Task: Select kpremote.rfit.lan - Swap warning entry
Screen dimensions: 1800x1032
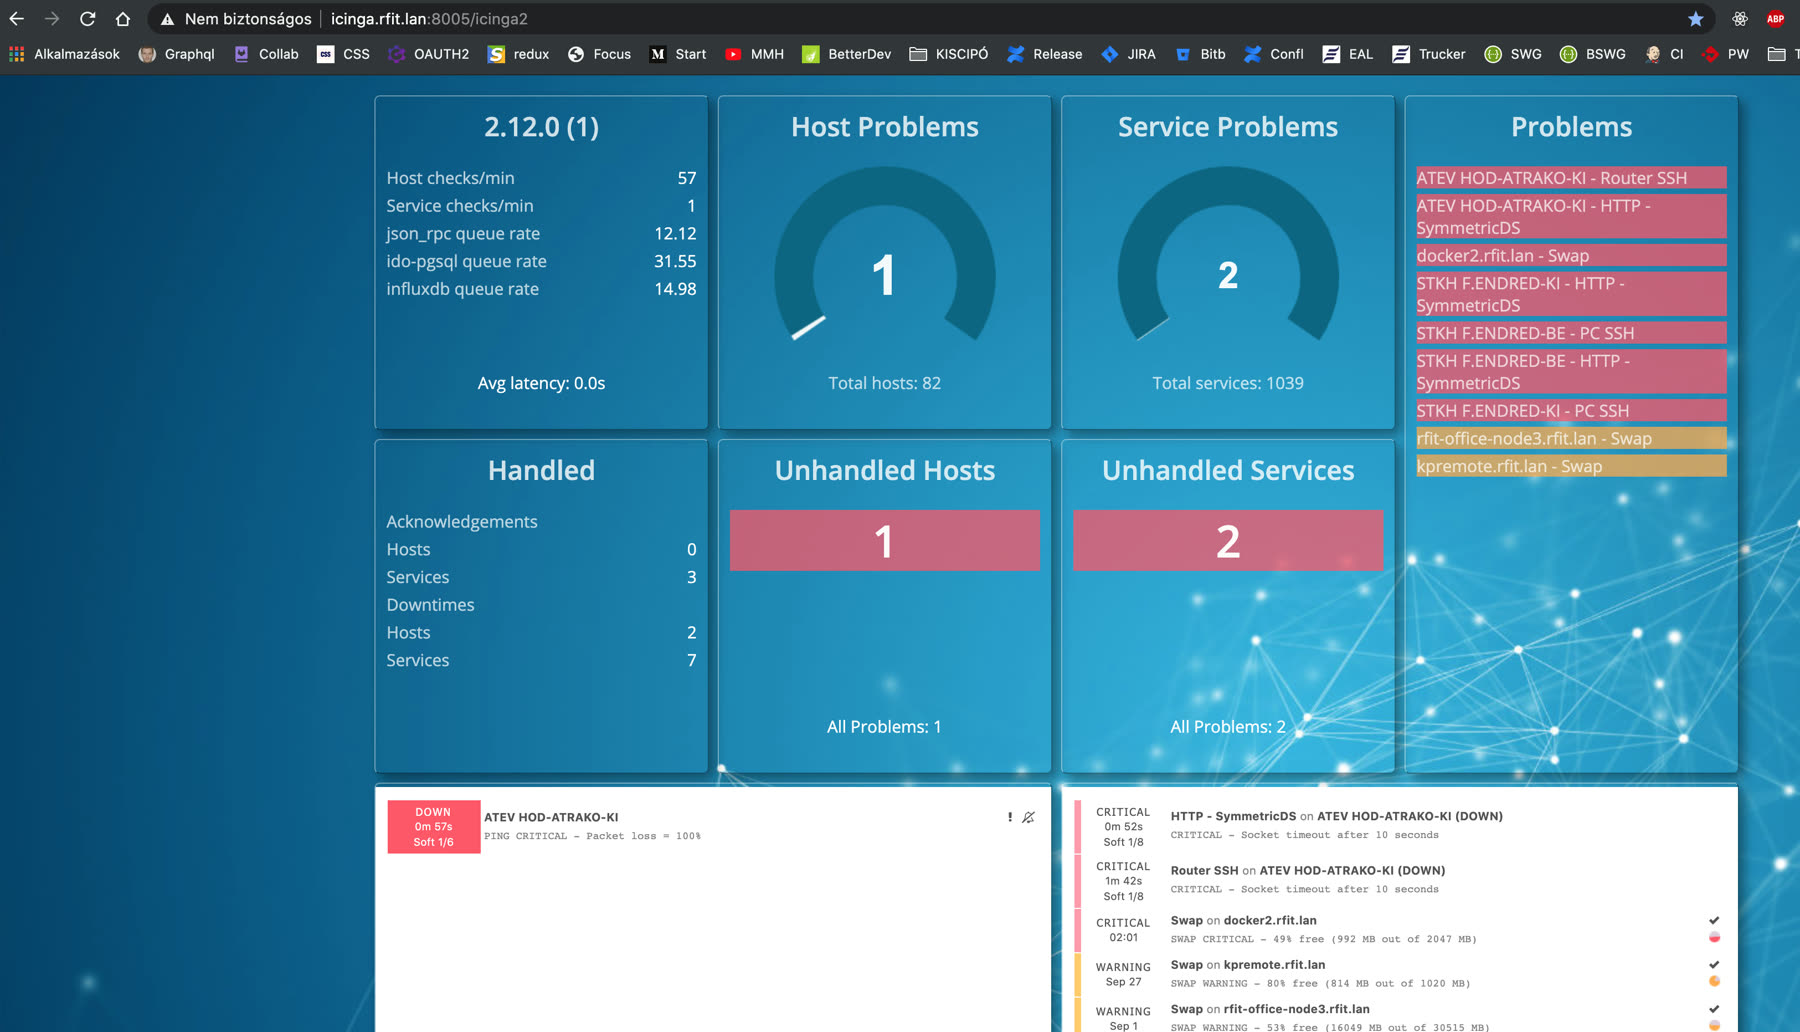Action: tap(1571, 466)
